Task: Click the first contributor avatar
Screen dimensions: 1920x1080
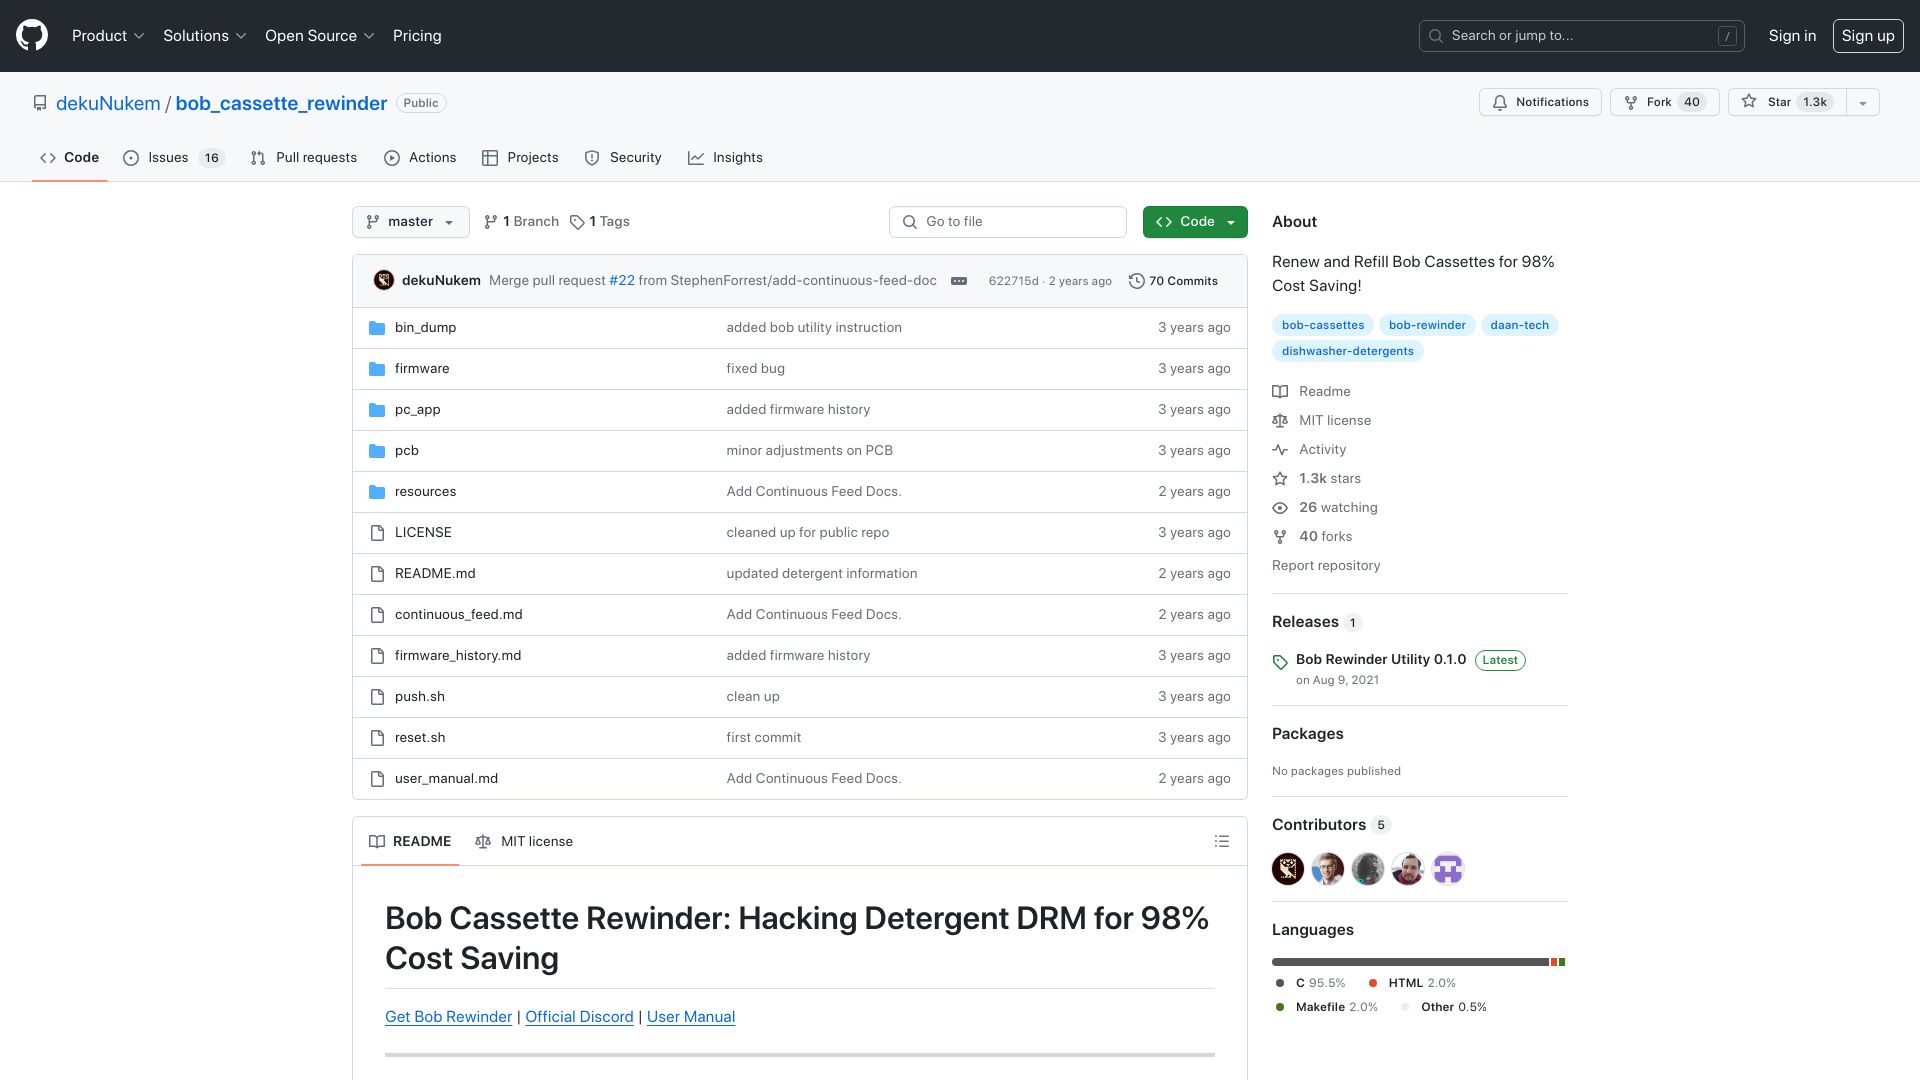Action: (x=1288, y=869)
